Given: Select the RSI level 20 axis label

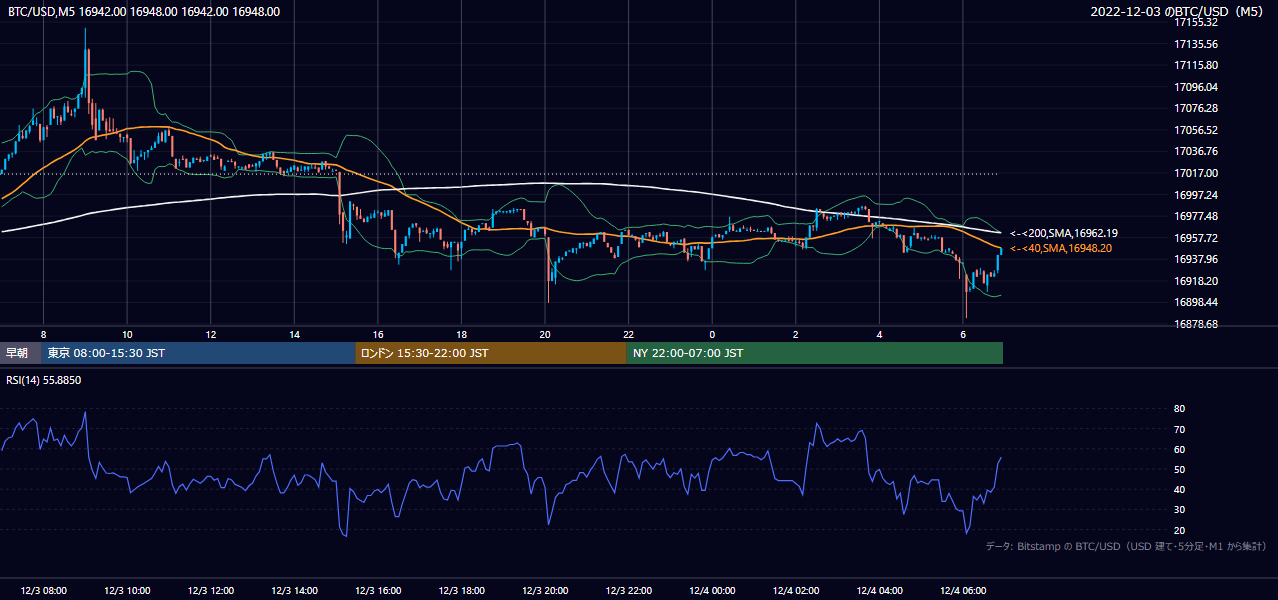Looking at the screenshot, I should pos(1180,530).
